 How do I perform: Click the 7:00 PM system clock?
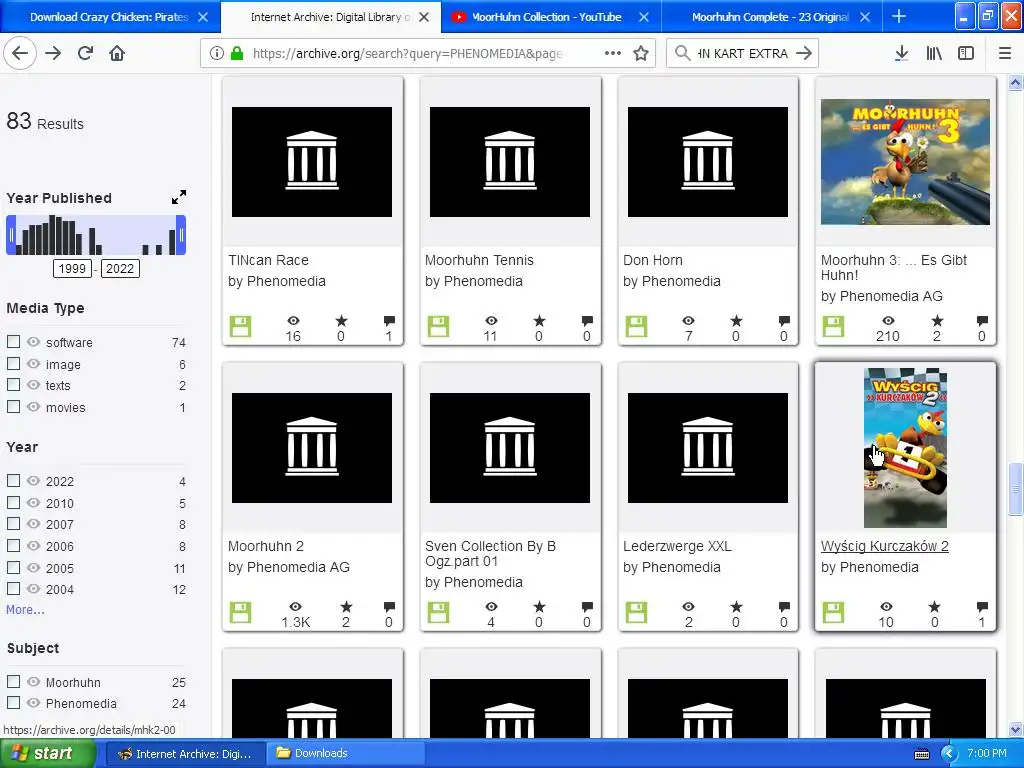[x=987, y=754]
